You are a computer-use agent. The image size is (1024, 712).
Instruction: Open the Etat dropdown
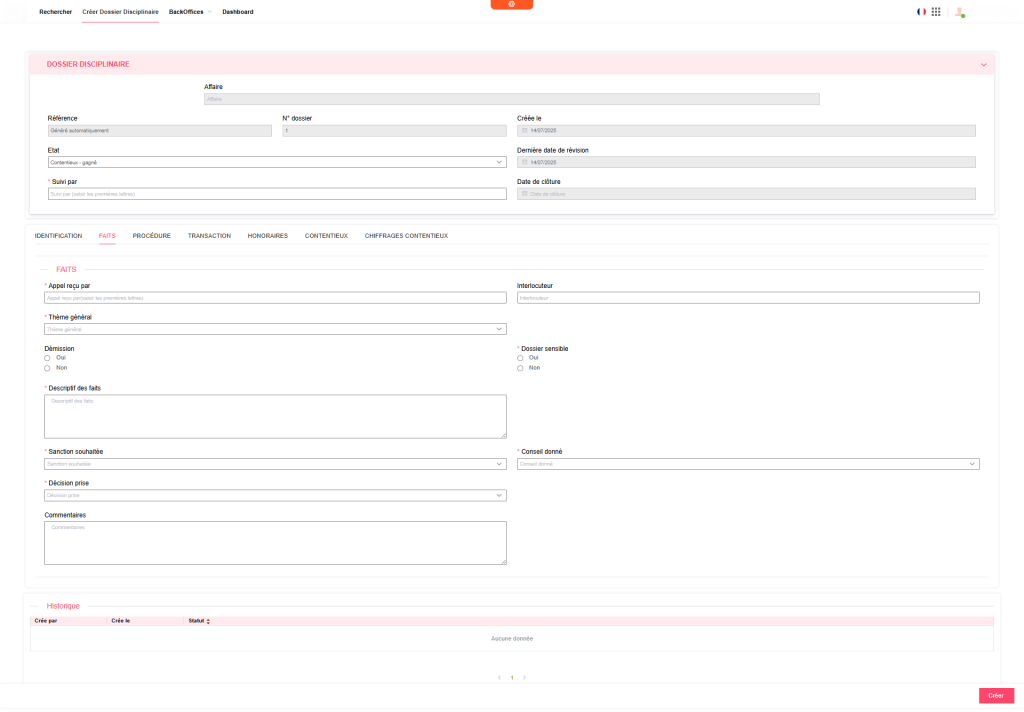(x=277, y=162)
